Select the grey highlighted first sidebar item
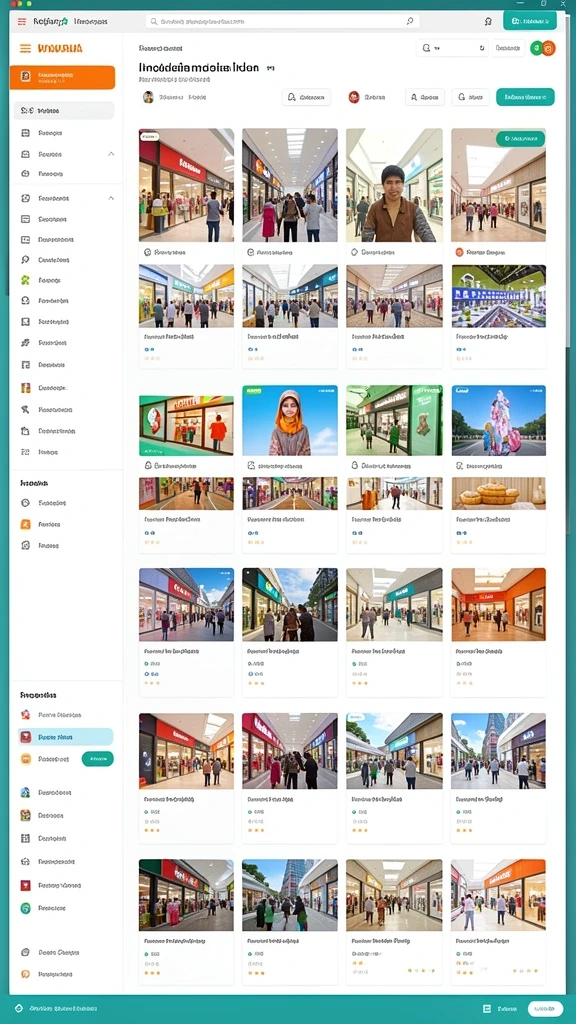Viewport: 576px width, 1024px height. pos(63,110)
